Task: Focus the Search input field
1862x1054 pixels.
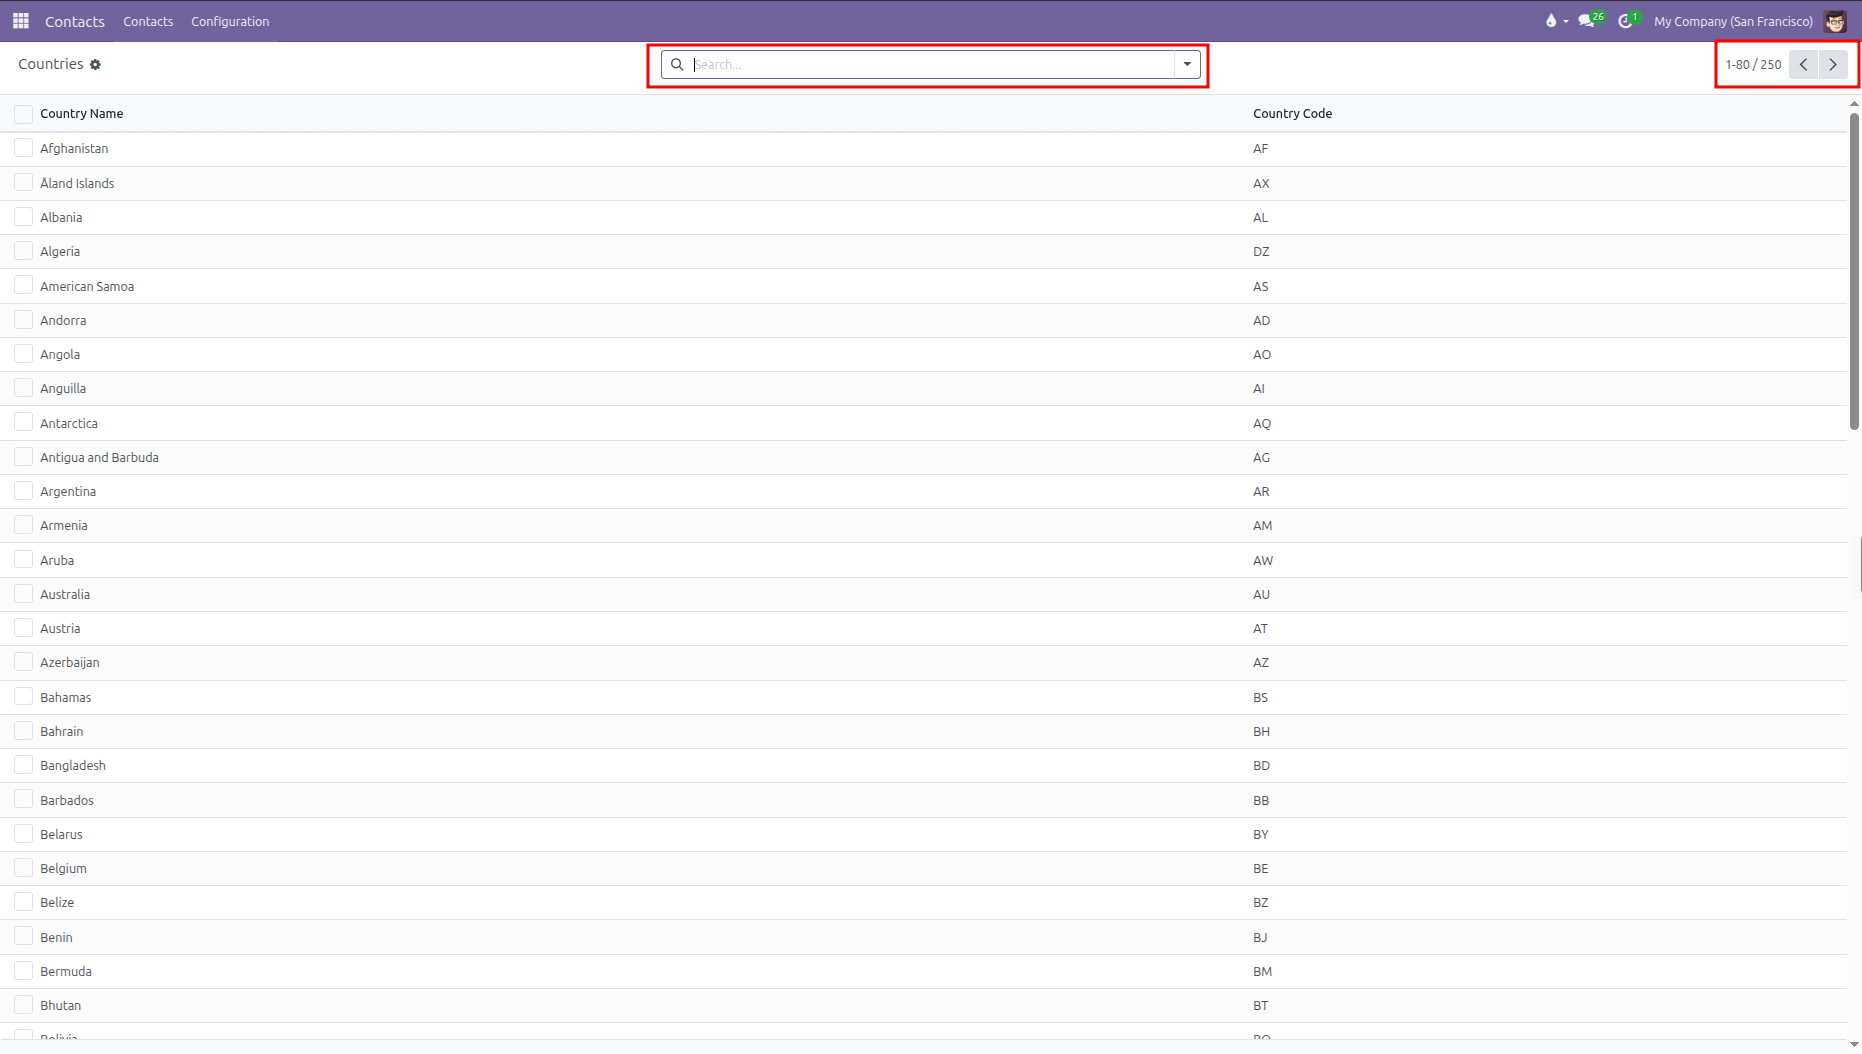Action: [932, 65]
